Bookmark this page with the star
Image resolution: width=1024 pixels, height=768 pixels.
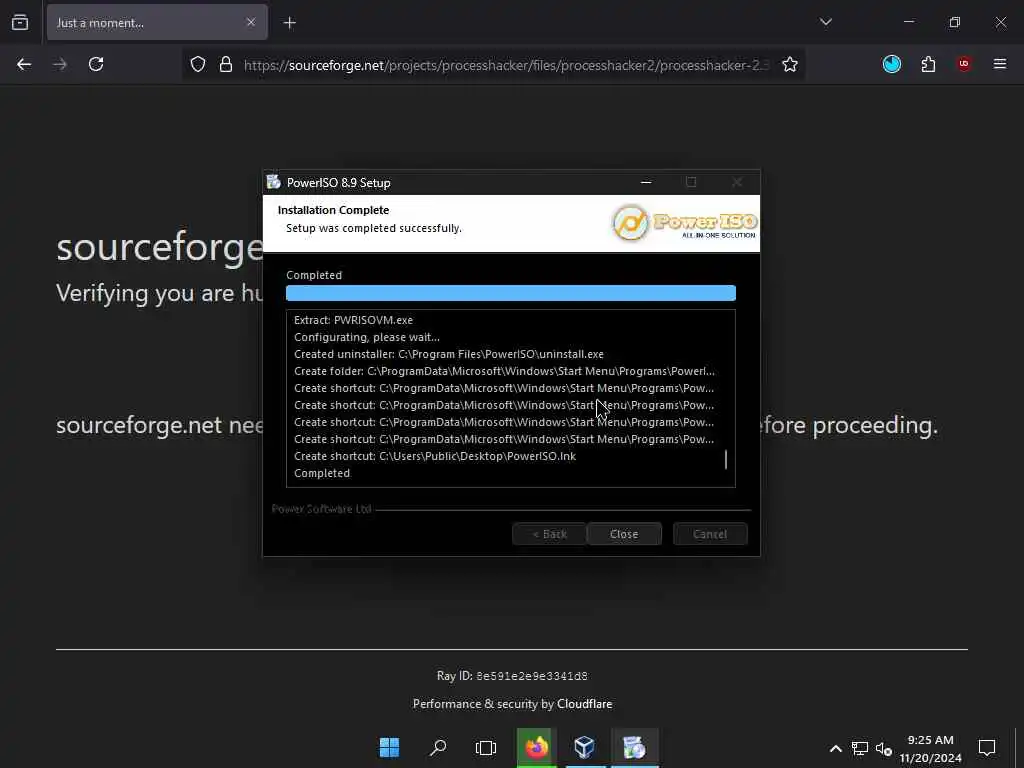coord(790,64)
